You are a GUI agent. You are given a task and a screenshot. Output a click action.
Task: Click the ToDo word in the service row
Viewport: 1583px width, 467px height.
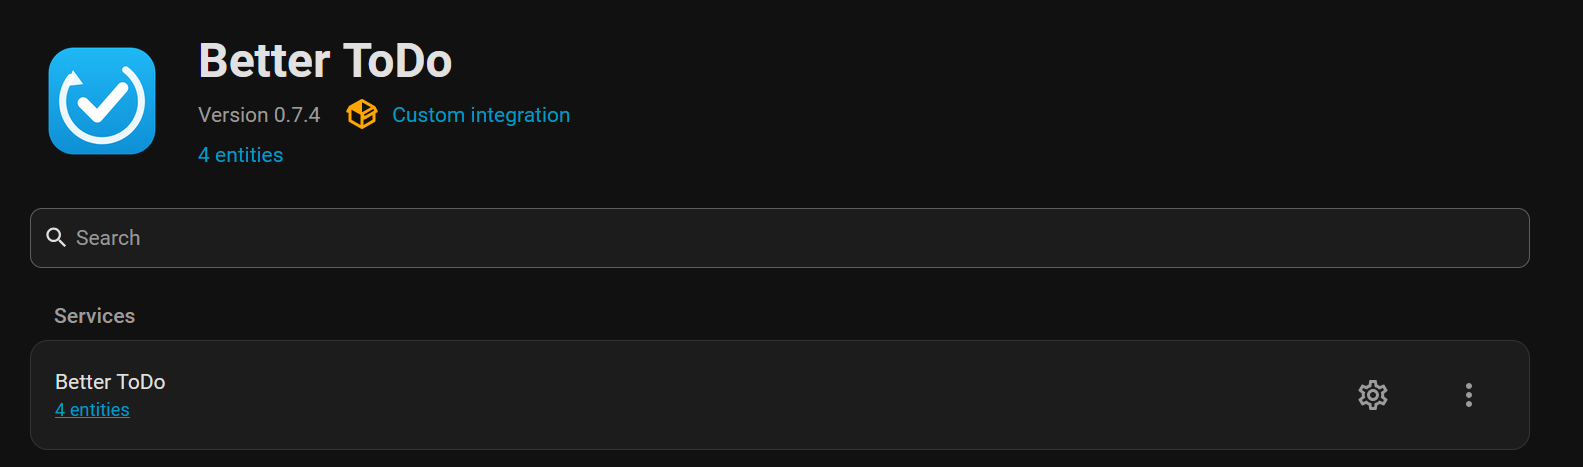(x=141, y=382)
